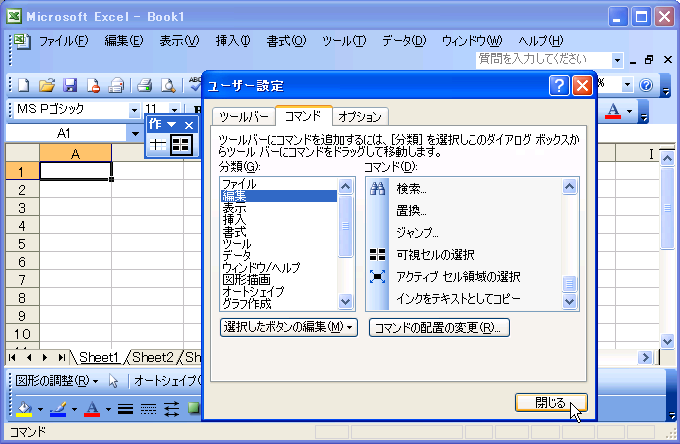Image resolution: width=680 pixels, height=444 pixels.
Task: Click the Excel Help question icon in toolbar
Action: coord(646,85)
